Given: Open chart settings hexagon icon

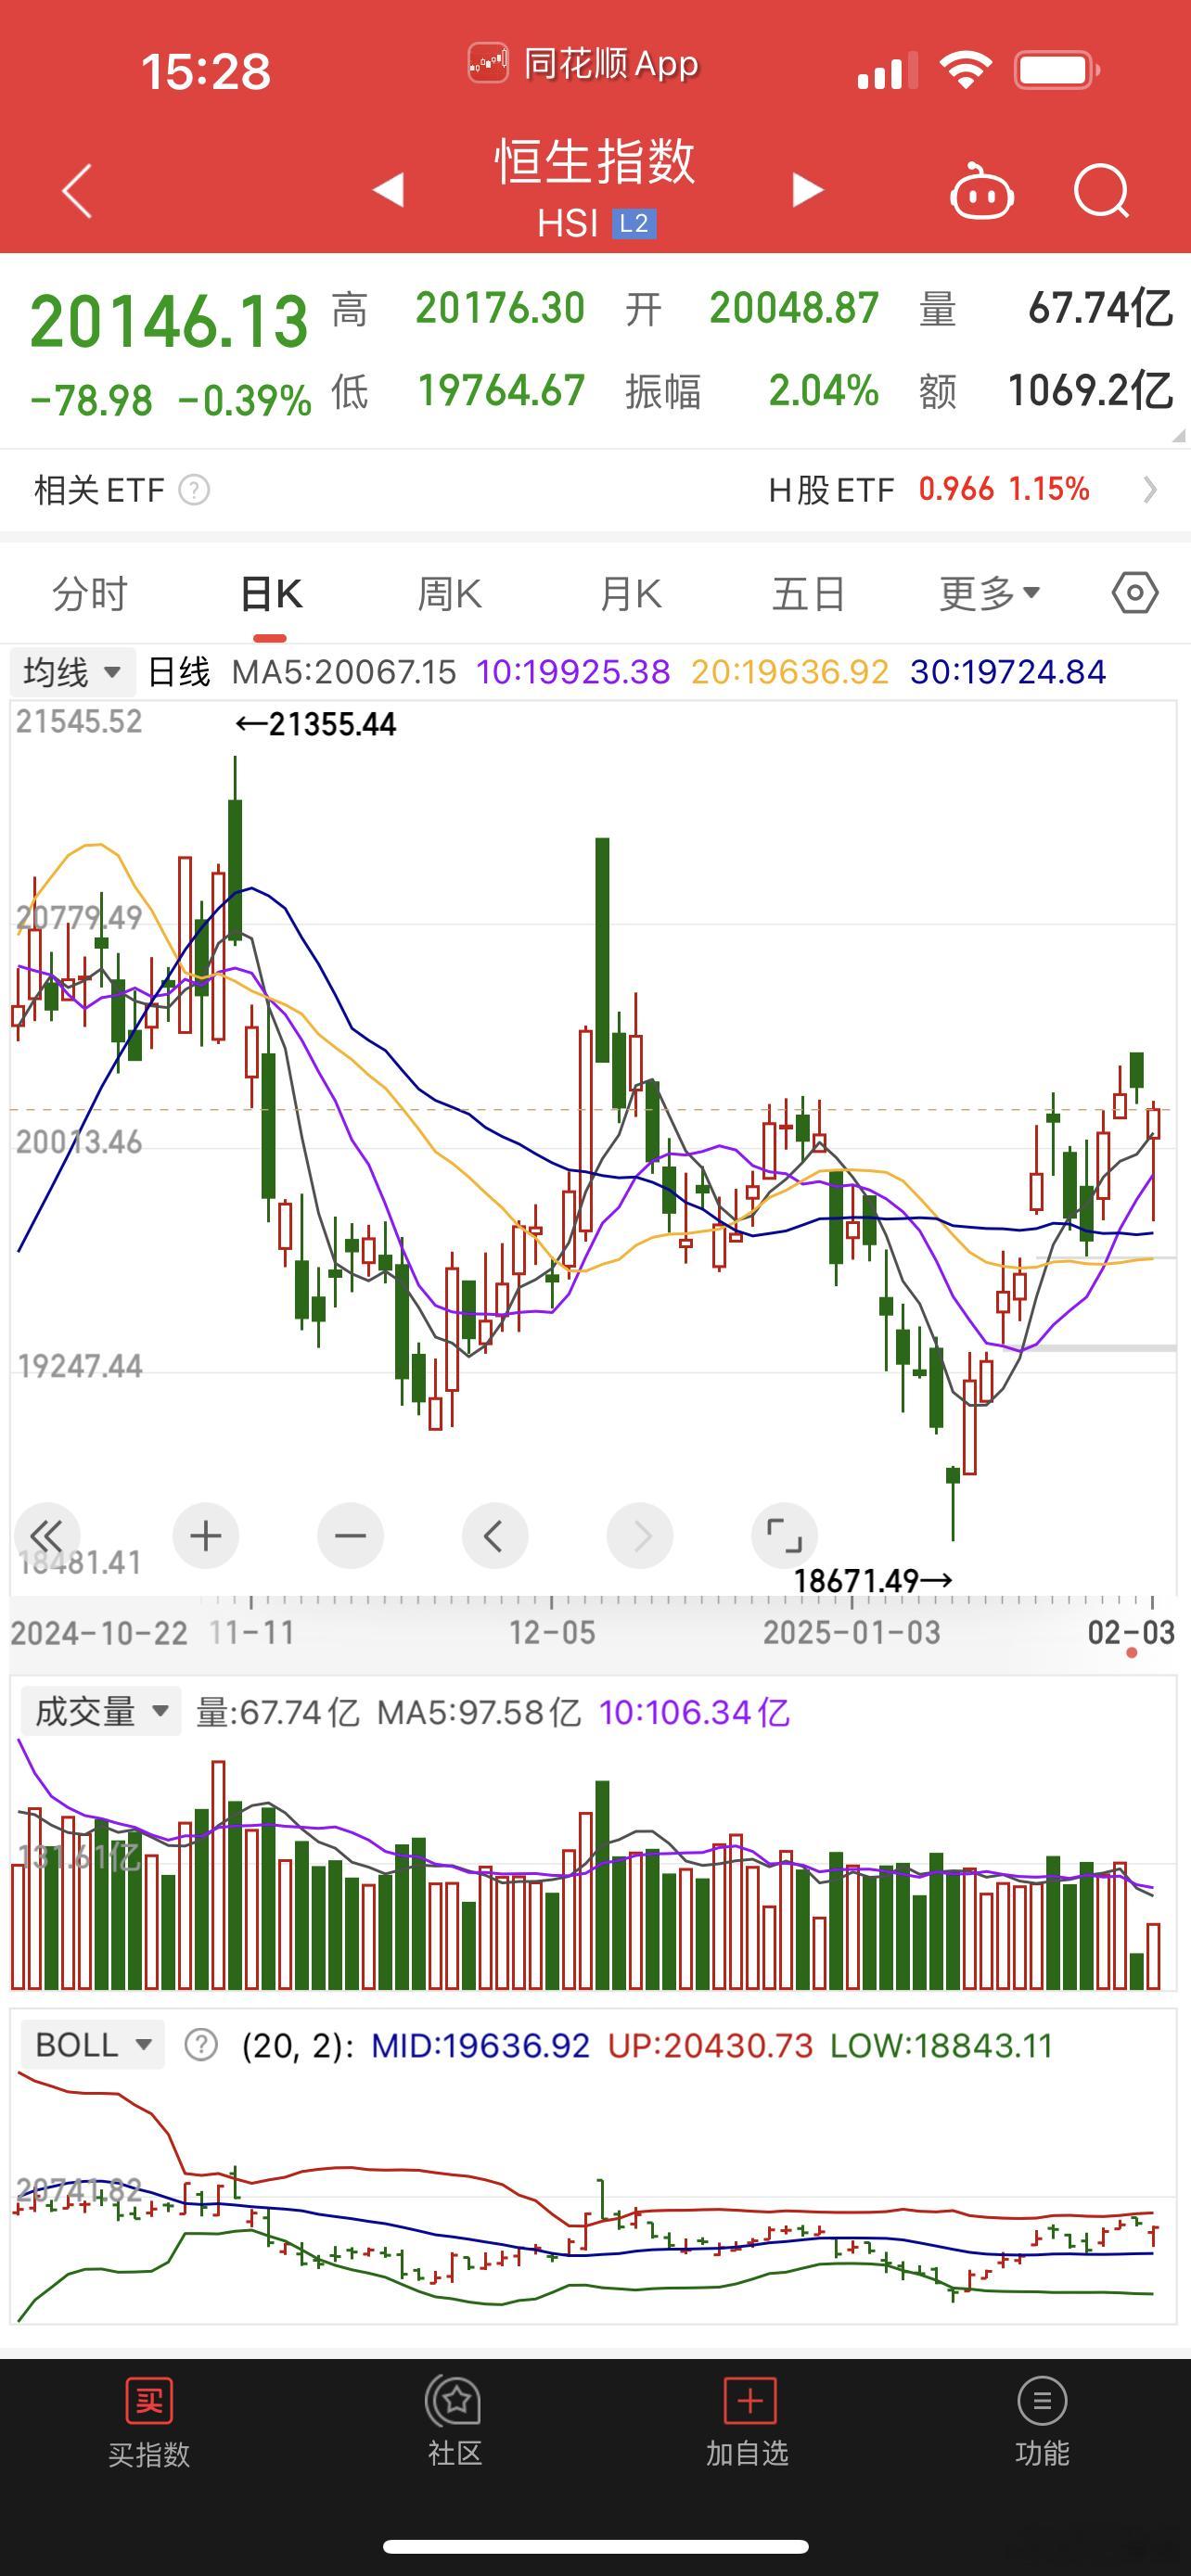Looking at the screenshot, I should tap(1135, 593).
